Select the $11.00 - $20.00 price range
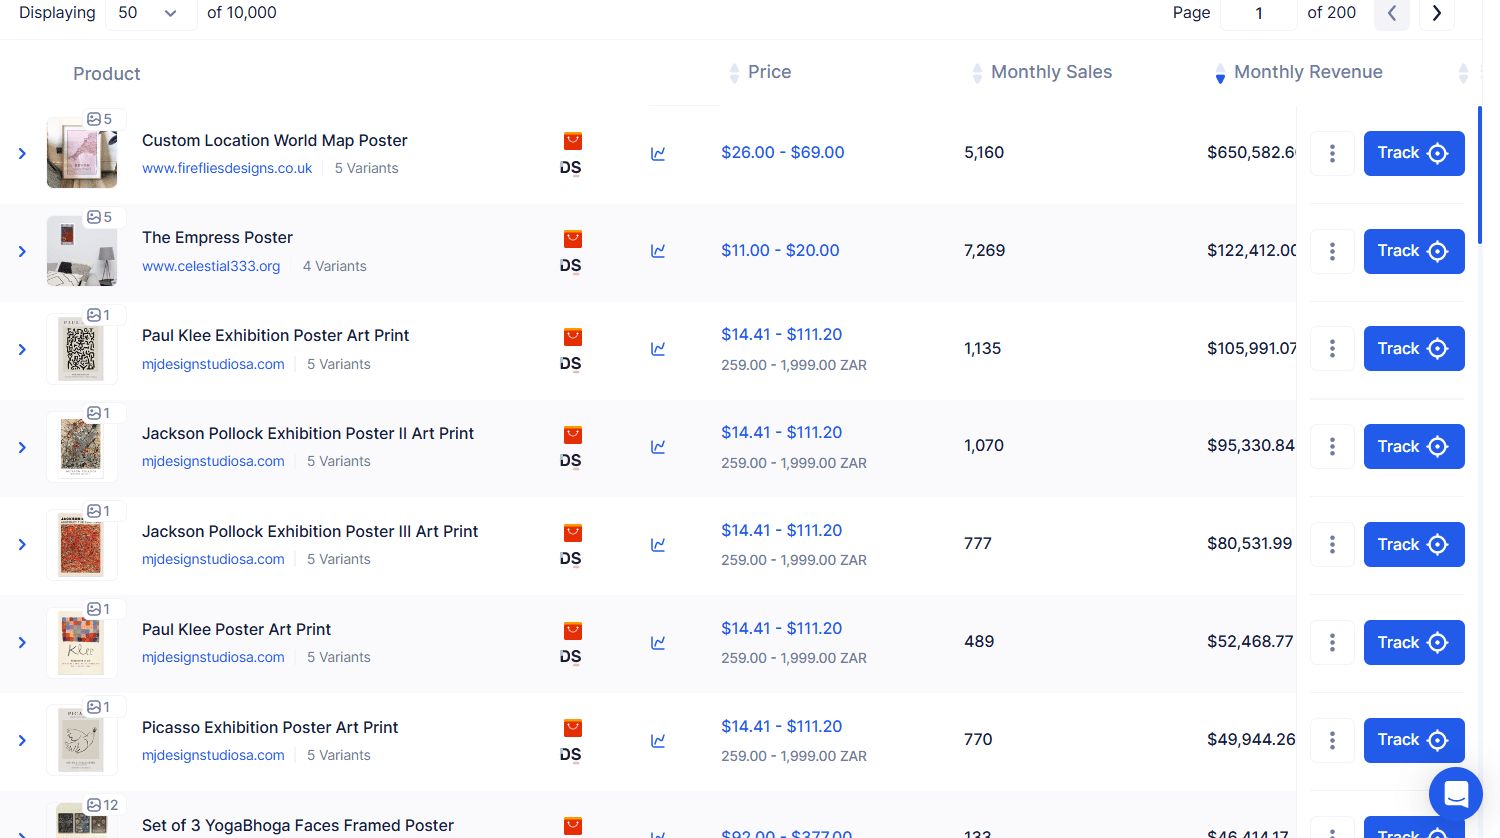The width and height of the screenshot is (1500, 838). click(780, 251)
